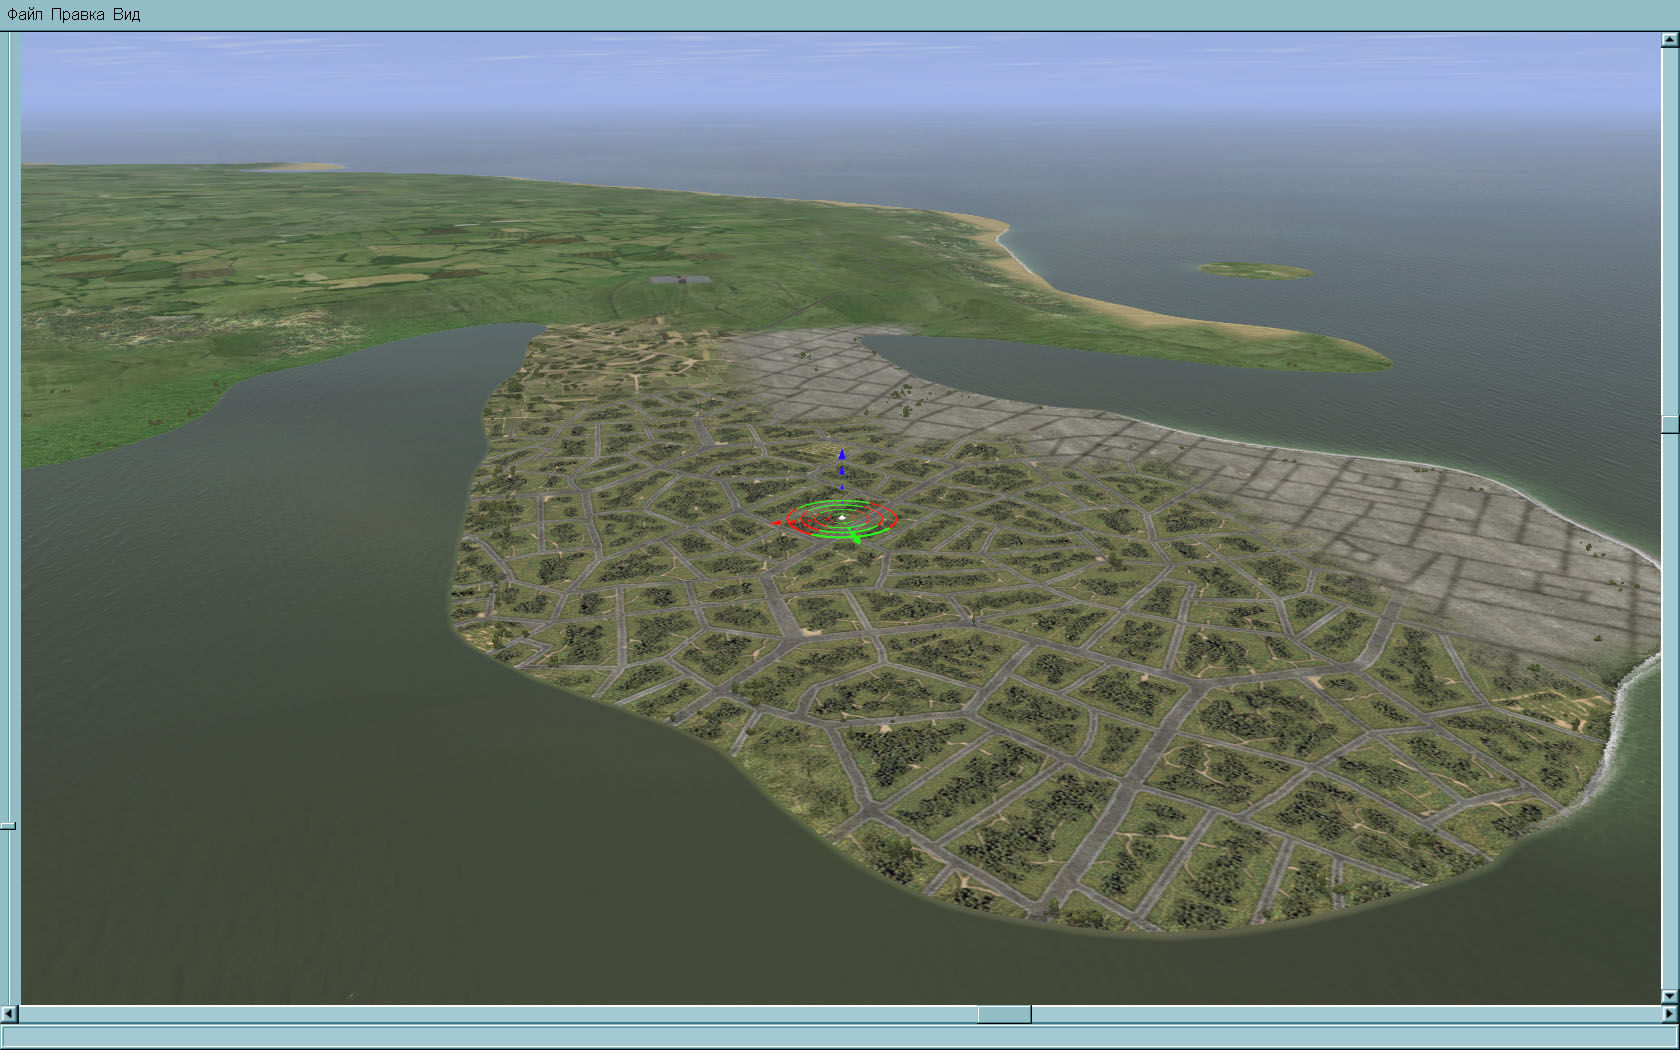This screenshot has width=1680, height=1050.
Task: Click the vertical scrollbar down arrow
Action: [x=1669, y=996]
